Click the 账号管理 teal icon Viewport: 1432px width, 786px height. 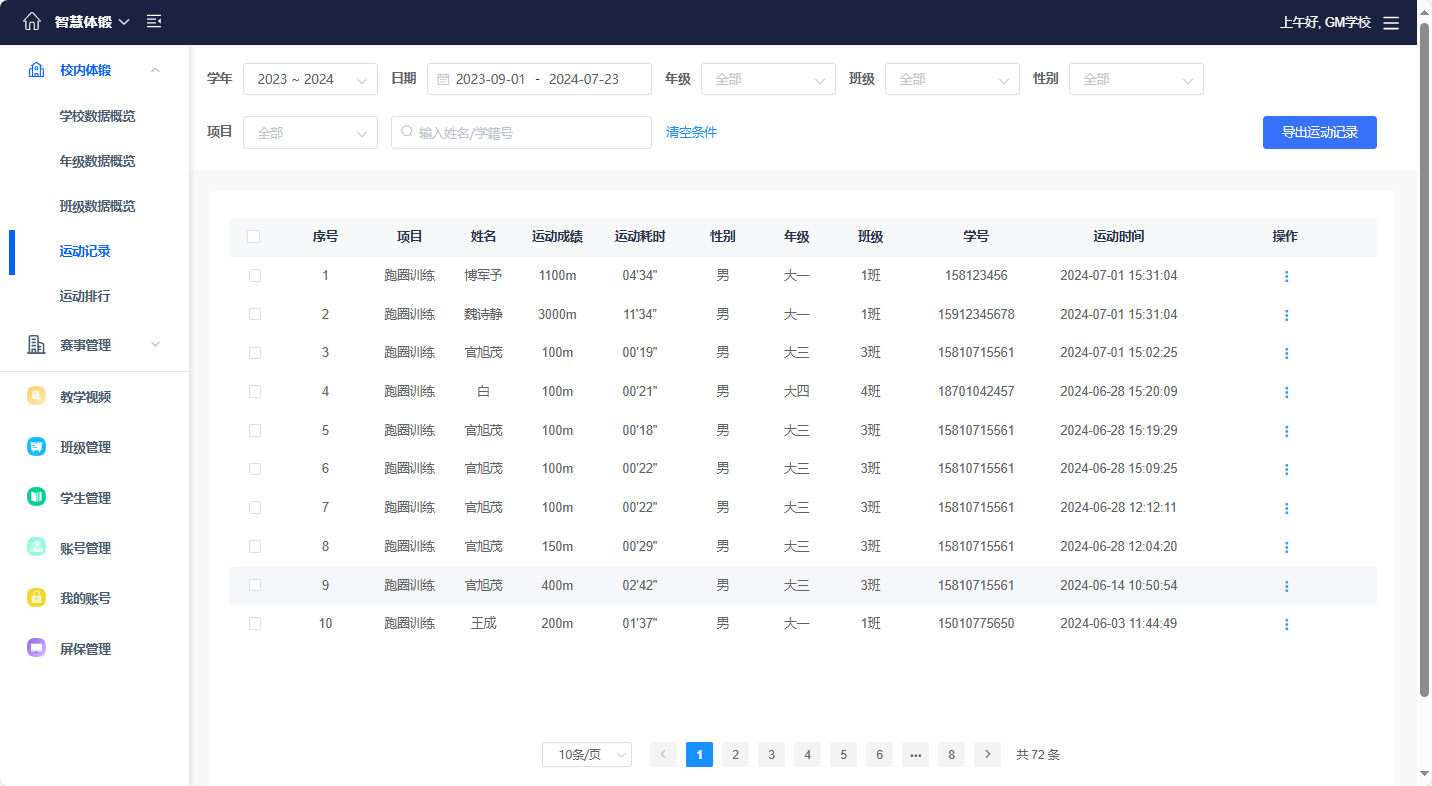pyautogui.click(x=36, y=548)
